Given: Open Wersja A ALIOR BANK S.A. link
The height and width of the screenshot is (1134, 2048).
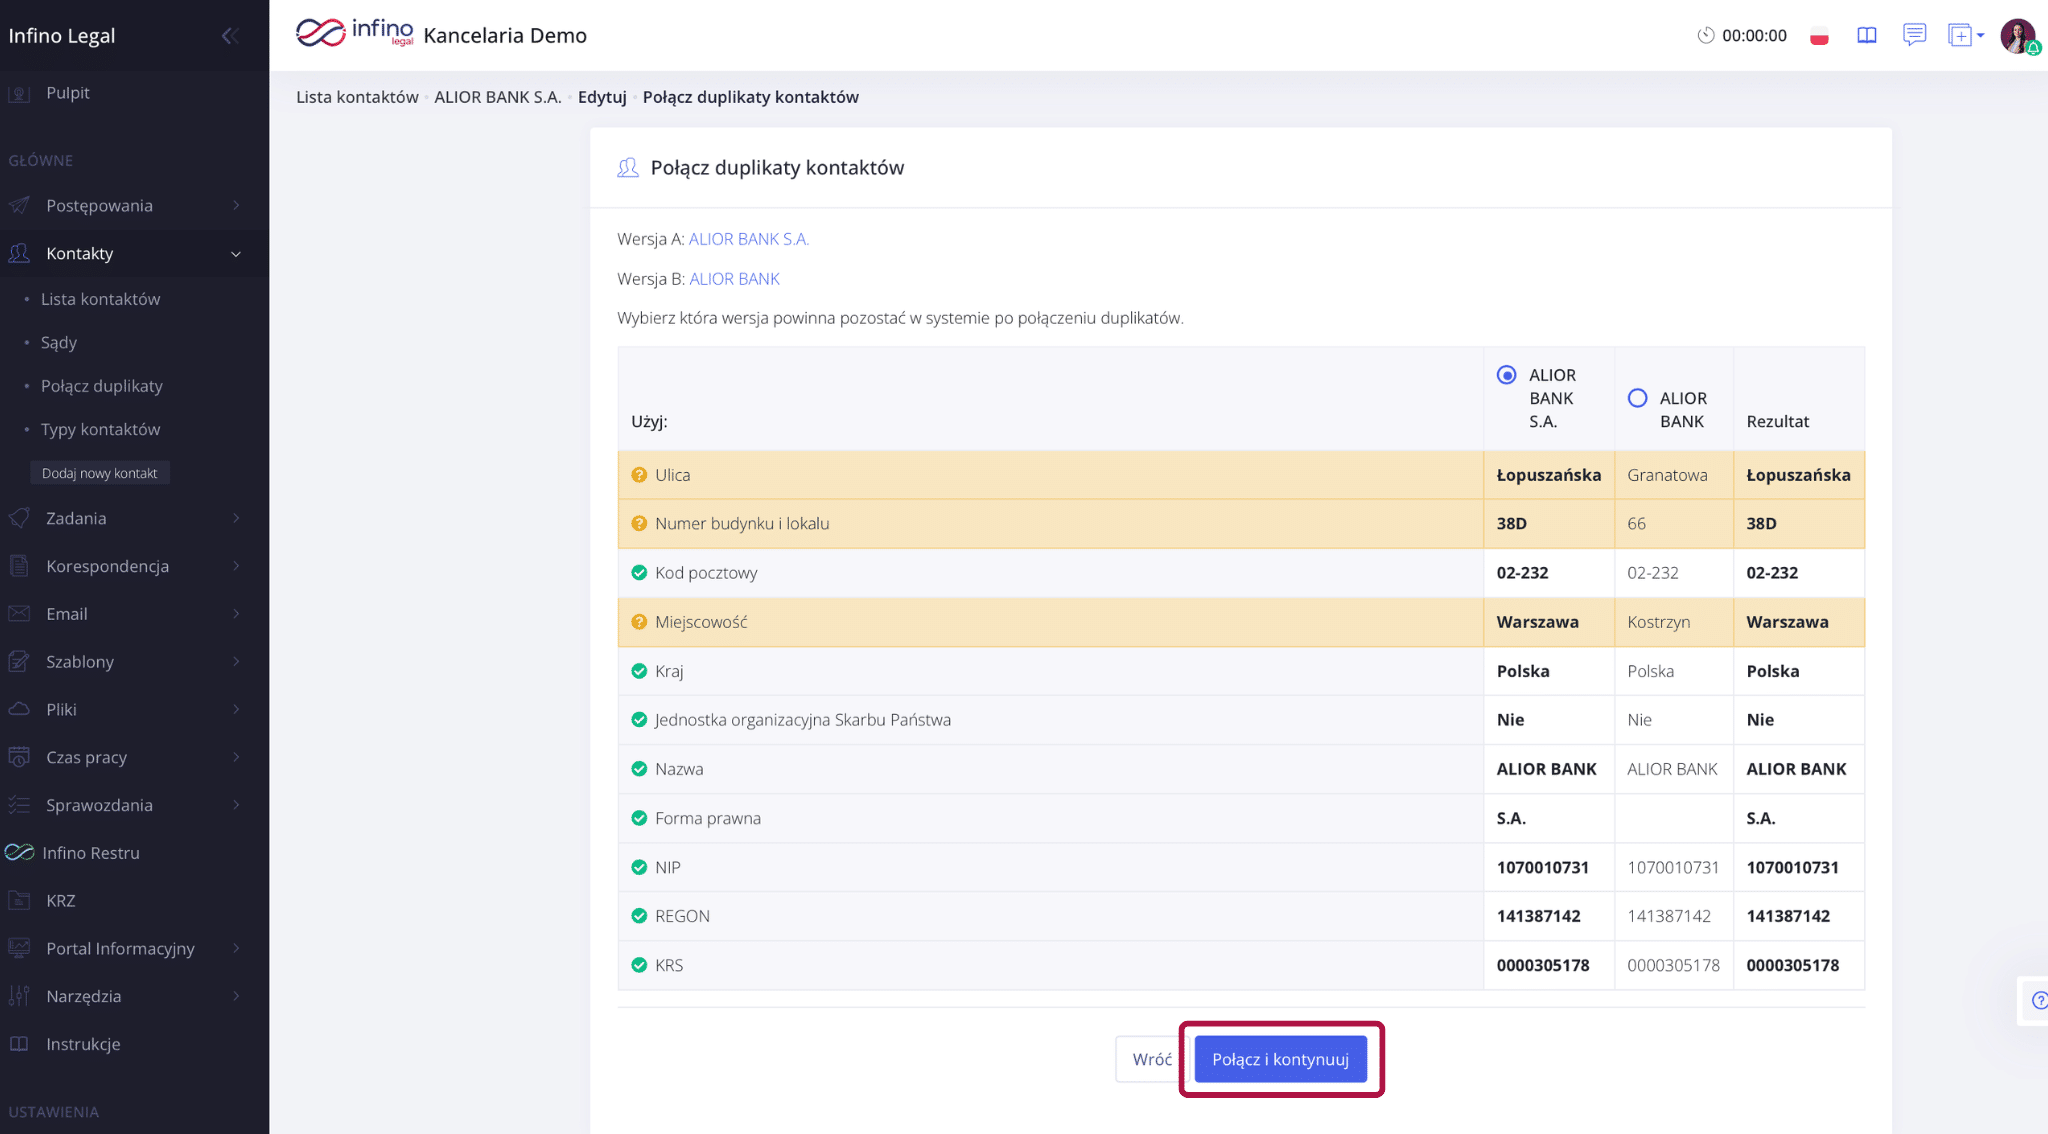Looking at the screenshot, I should (x=748, y=239).
